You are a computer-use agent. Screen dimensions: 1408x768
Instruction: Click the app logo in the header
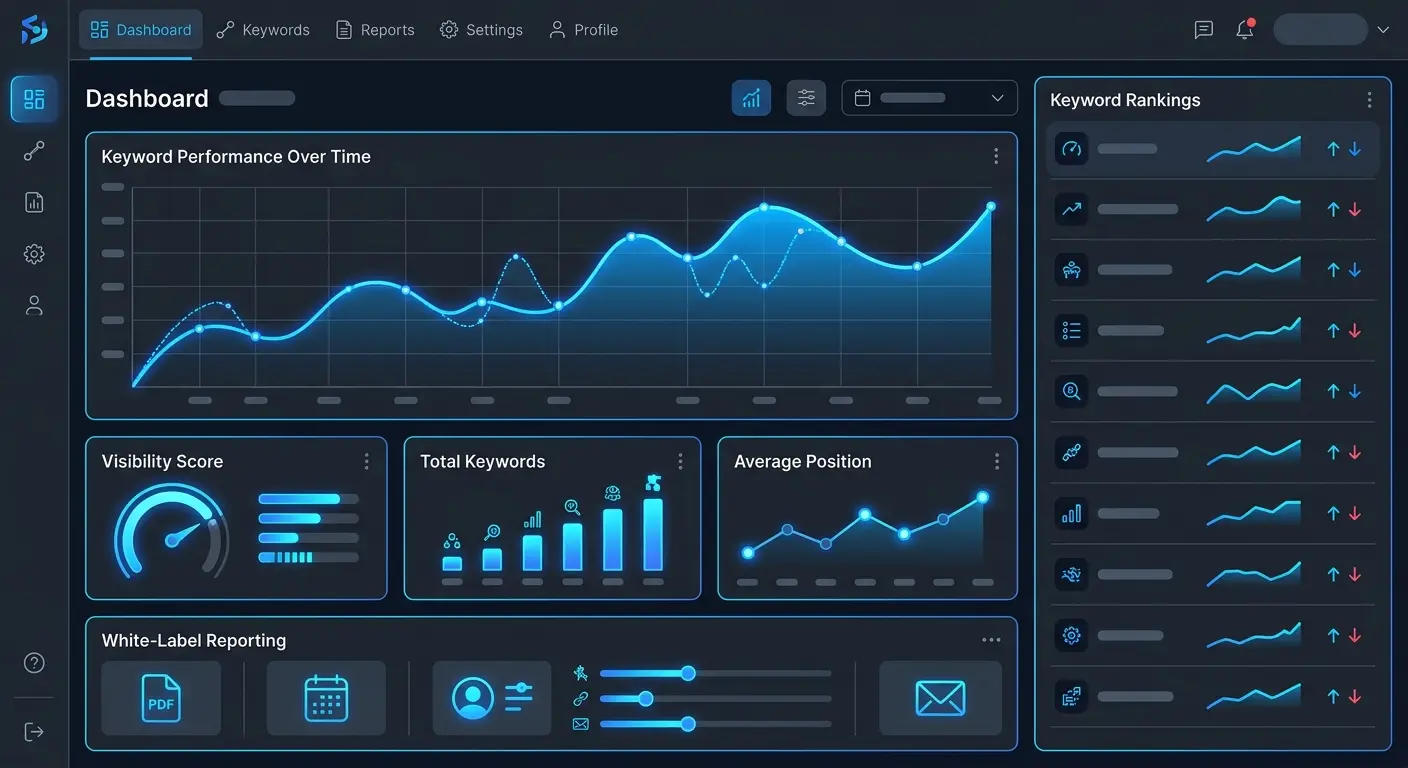tap(34, 30)
